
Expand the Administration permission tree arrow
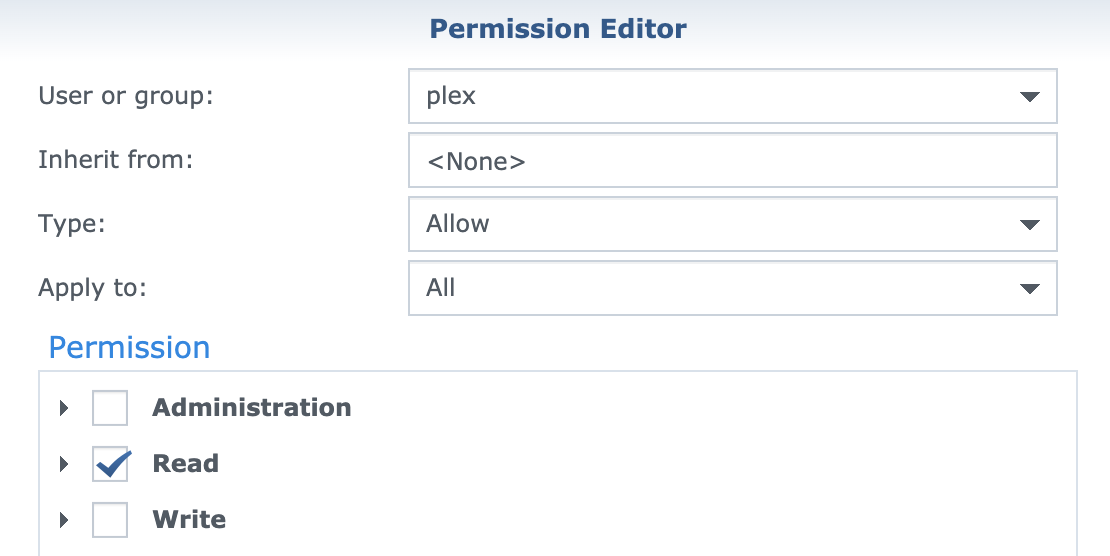(x=64, y=408)
